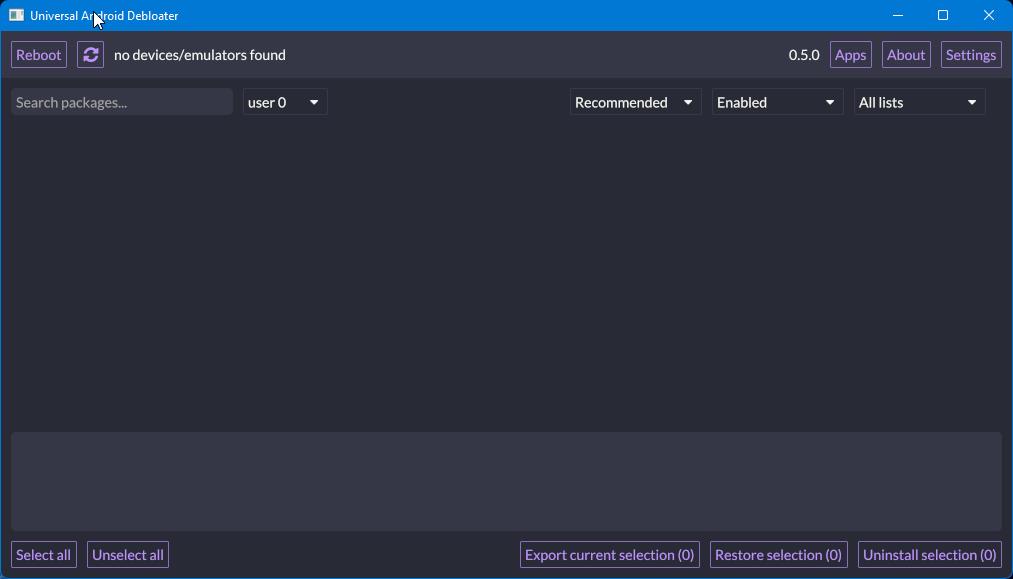
Task: Open the Recommended filter dropdown
Action: coord(634,102)
